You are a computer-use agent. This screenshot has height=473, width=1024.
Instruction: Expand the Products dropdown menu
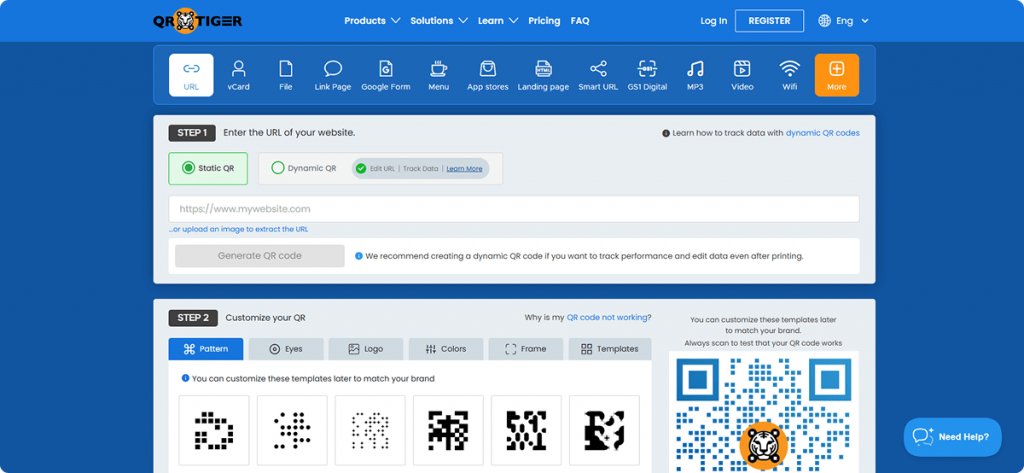371,20
